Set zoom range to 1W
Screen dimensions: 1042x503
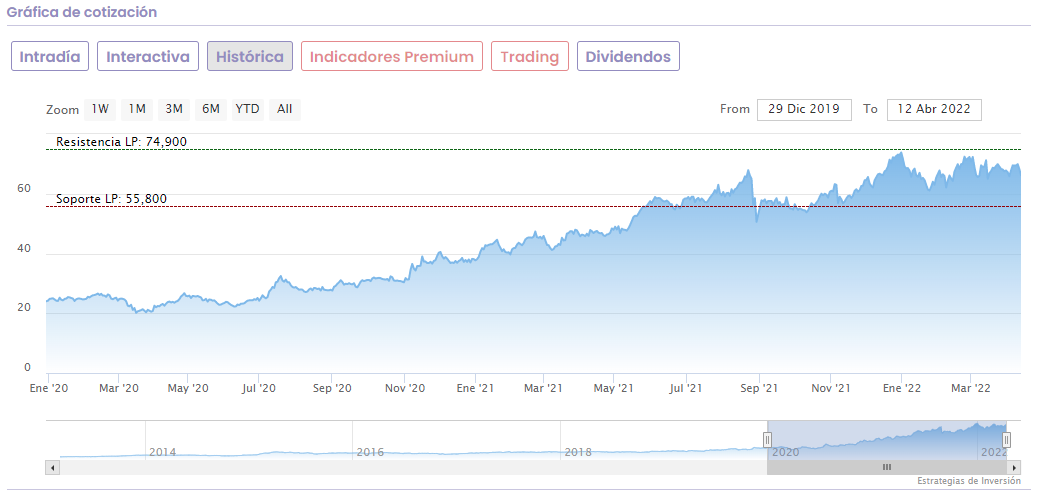tap(100, 109)
